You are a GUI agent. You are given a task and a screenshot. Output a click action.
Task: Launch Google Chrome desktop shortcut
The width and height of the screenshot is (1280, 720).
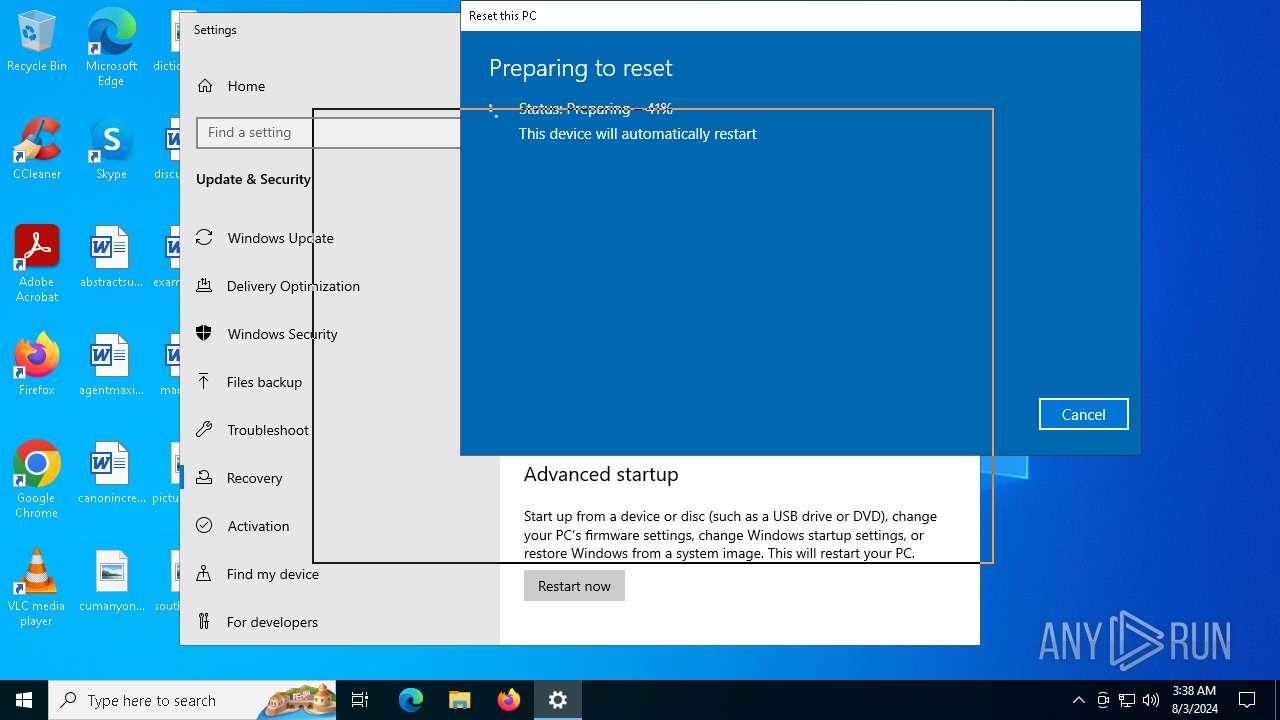coord(37,480)
